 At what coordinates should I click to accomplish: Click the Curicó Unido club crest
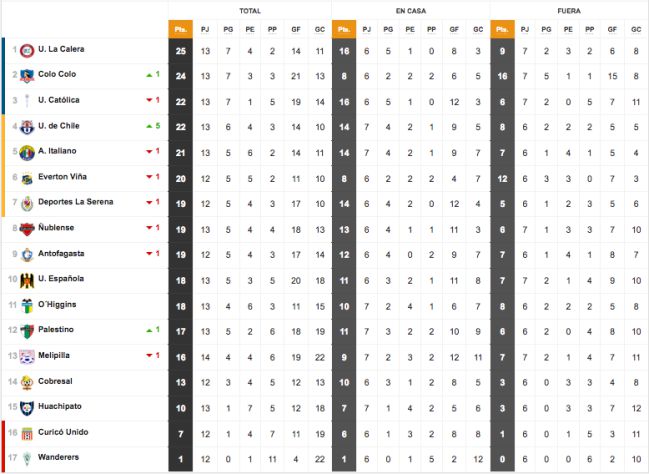click(26, 432)
